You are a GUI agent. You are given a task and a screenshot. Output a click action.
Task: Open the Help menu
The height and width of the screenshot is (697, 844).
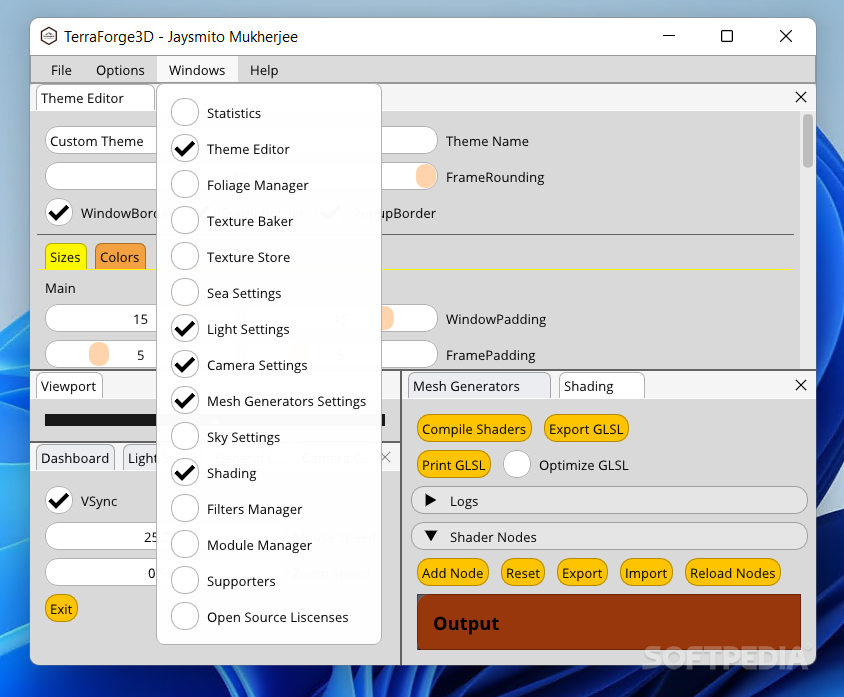pyautogui.click(x=264, y=70)
